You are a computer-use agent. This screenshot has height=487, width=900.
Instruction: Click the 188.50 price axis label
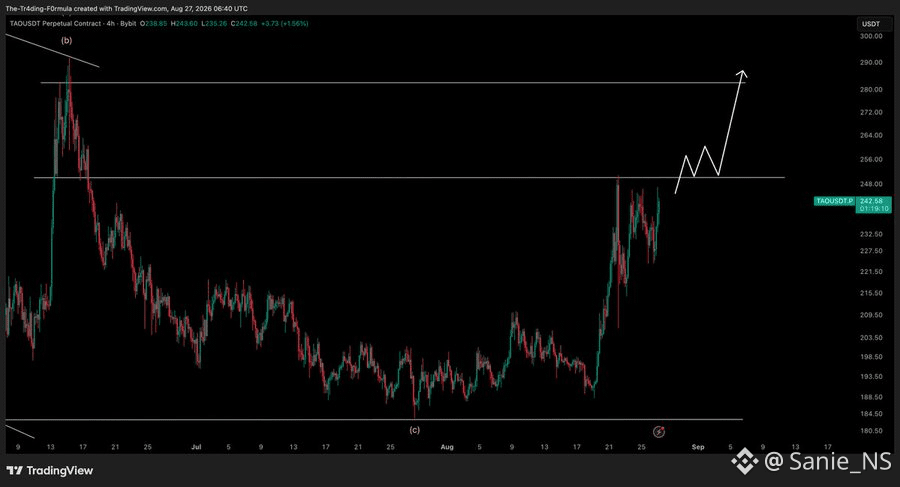click(871, 397)
